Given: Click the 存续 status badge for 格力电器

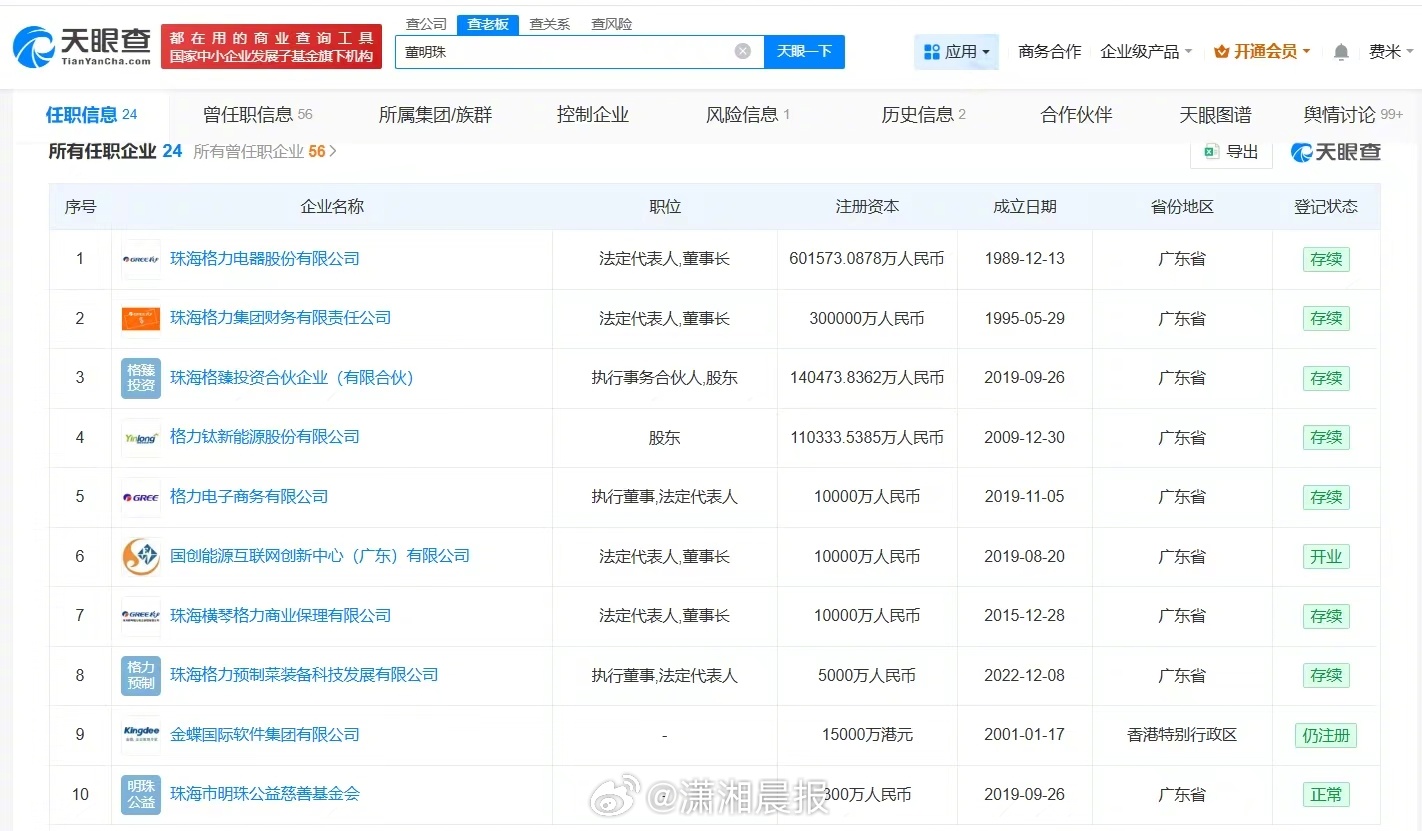Looking at the screenshot, I should [x=1326, y=258].
